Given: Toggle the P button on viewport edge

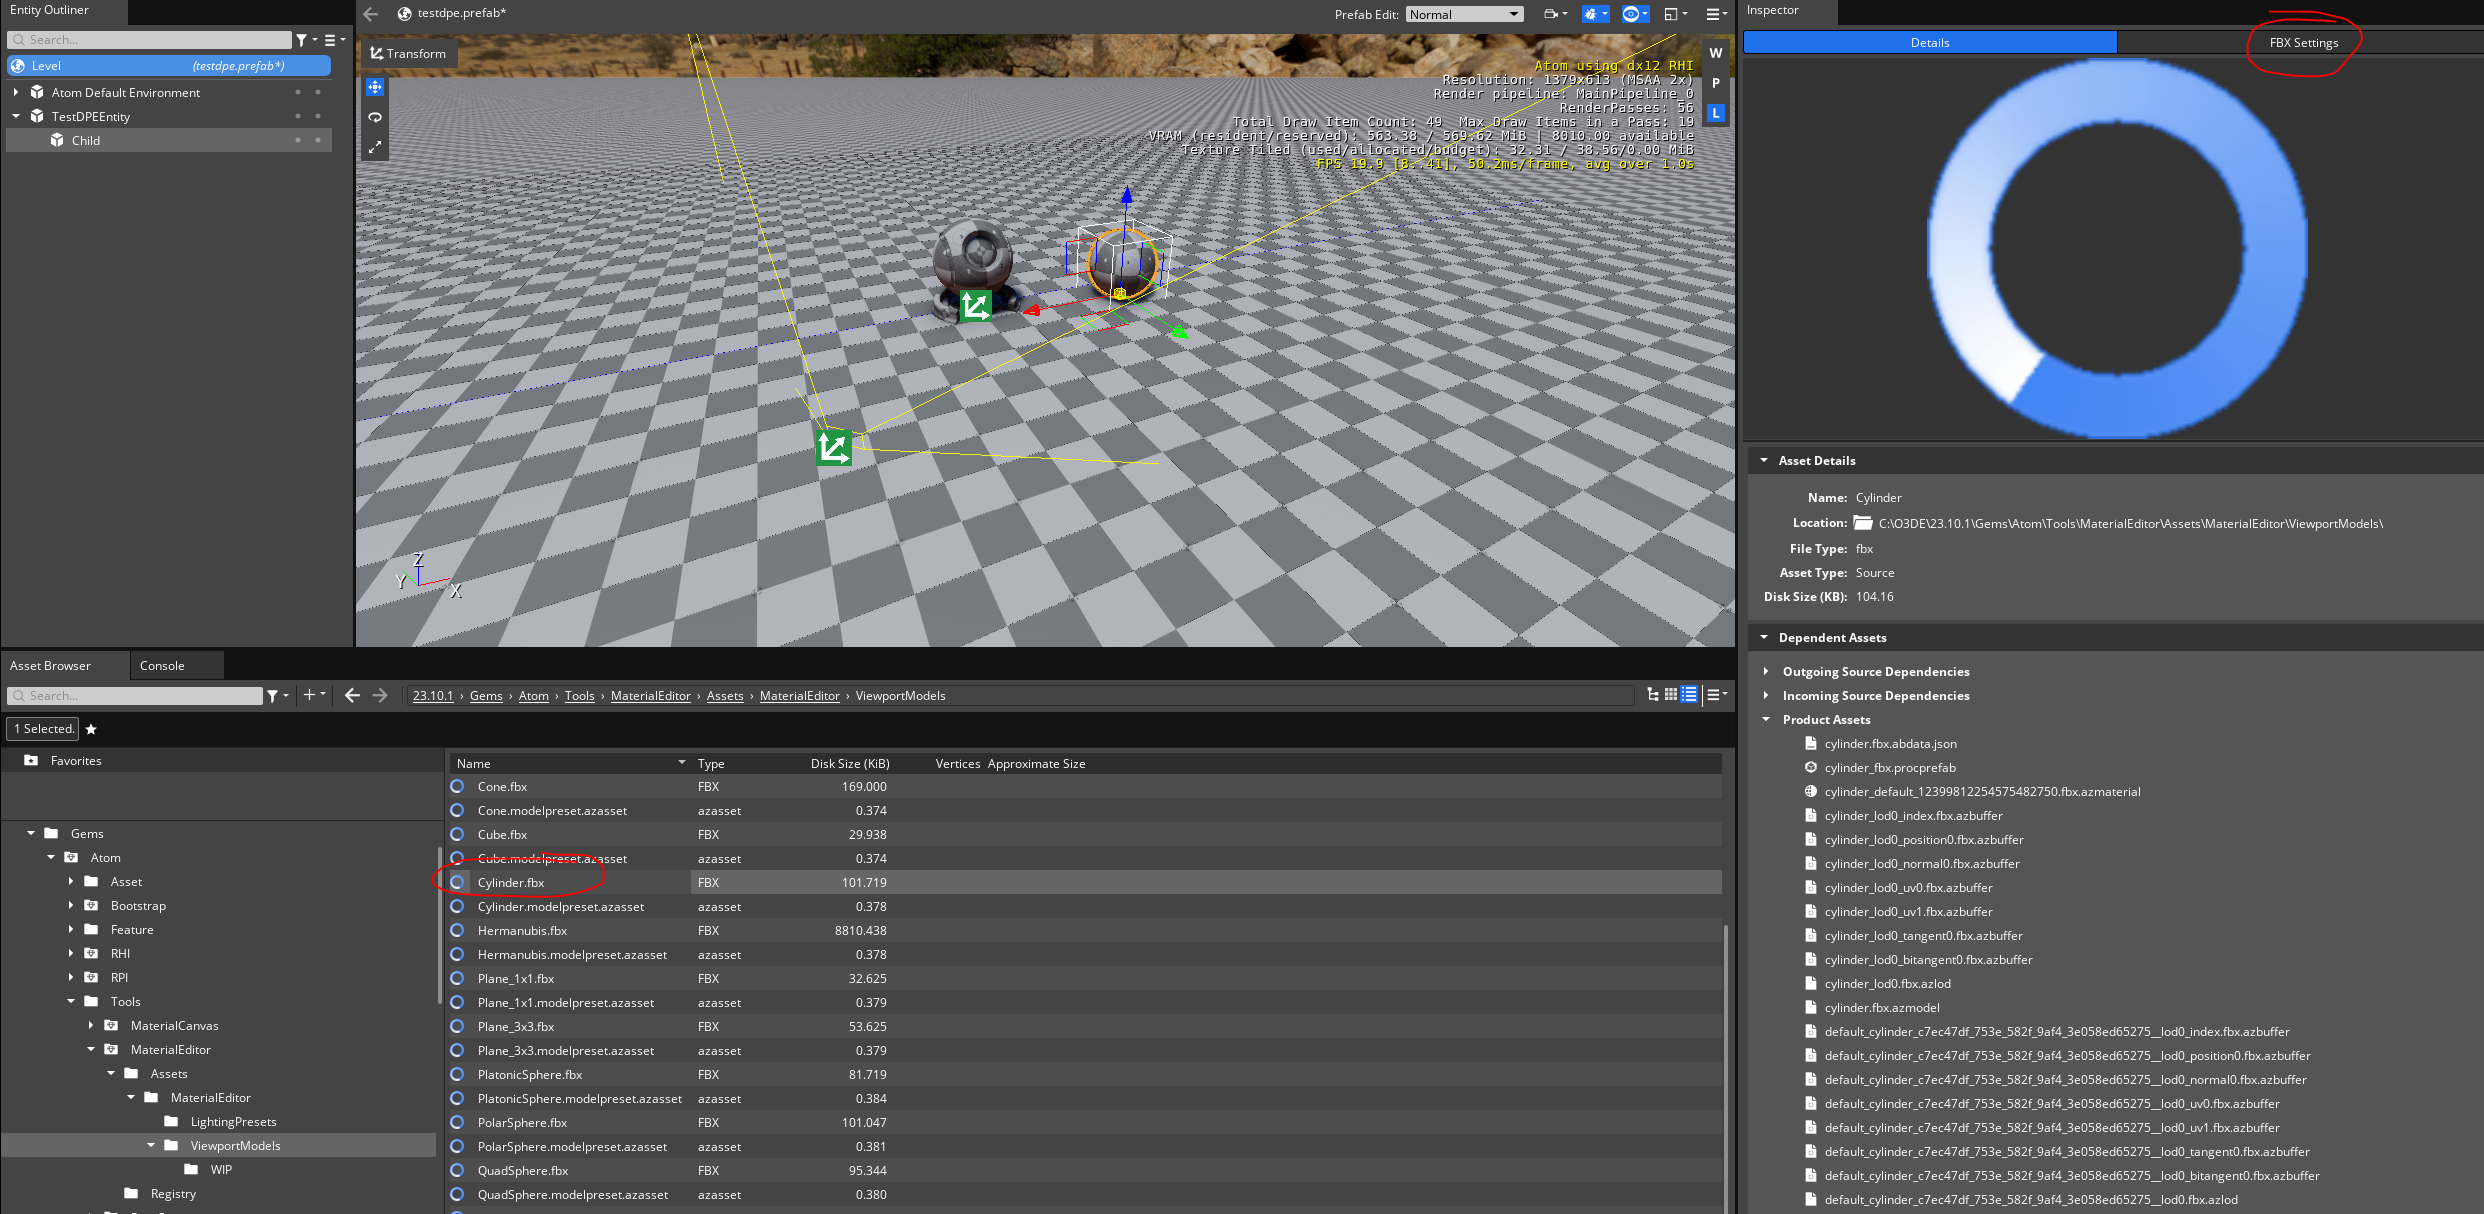Looking at the screenshot, I should point(1715,84).
